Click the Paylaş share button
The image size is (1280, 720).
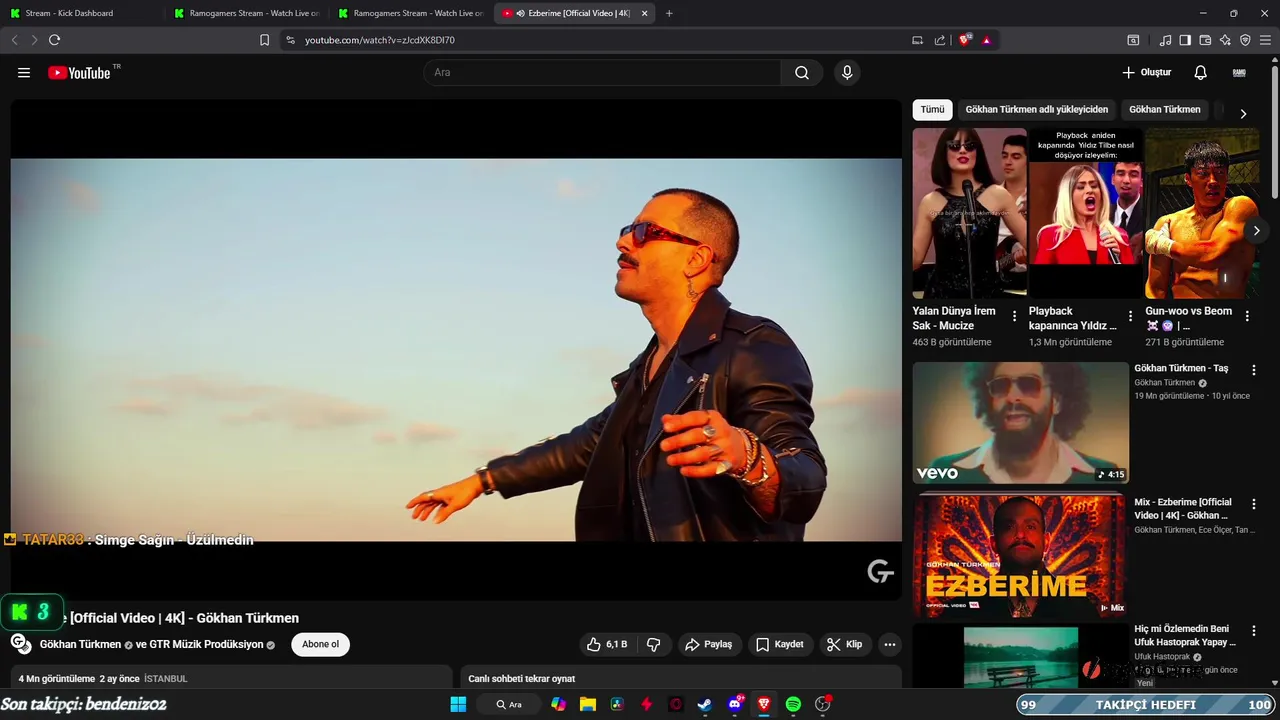click(709, 645)
